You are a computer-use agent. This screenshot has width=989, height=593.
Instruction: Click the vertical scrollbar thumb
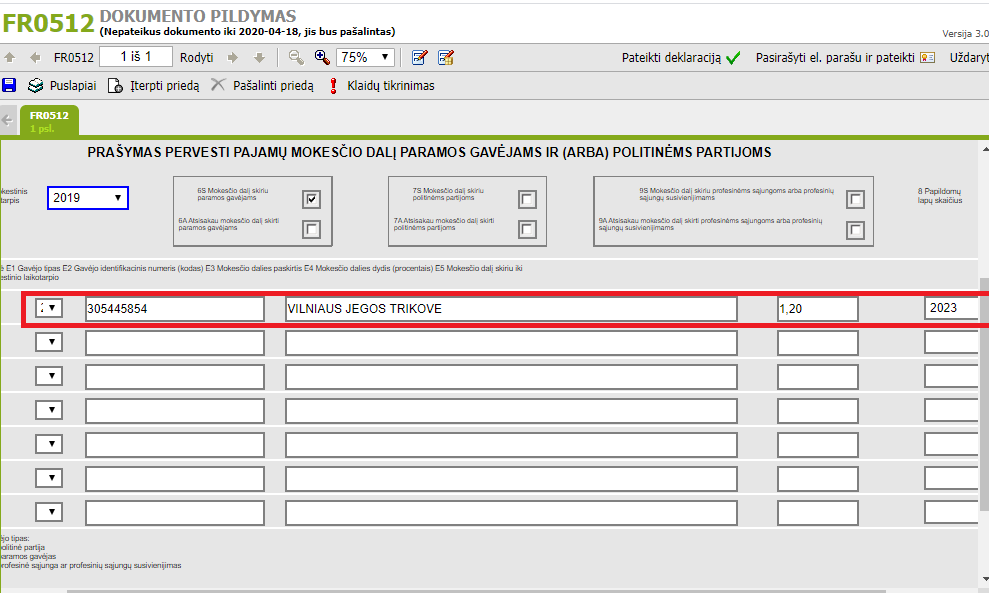(984, 394)
